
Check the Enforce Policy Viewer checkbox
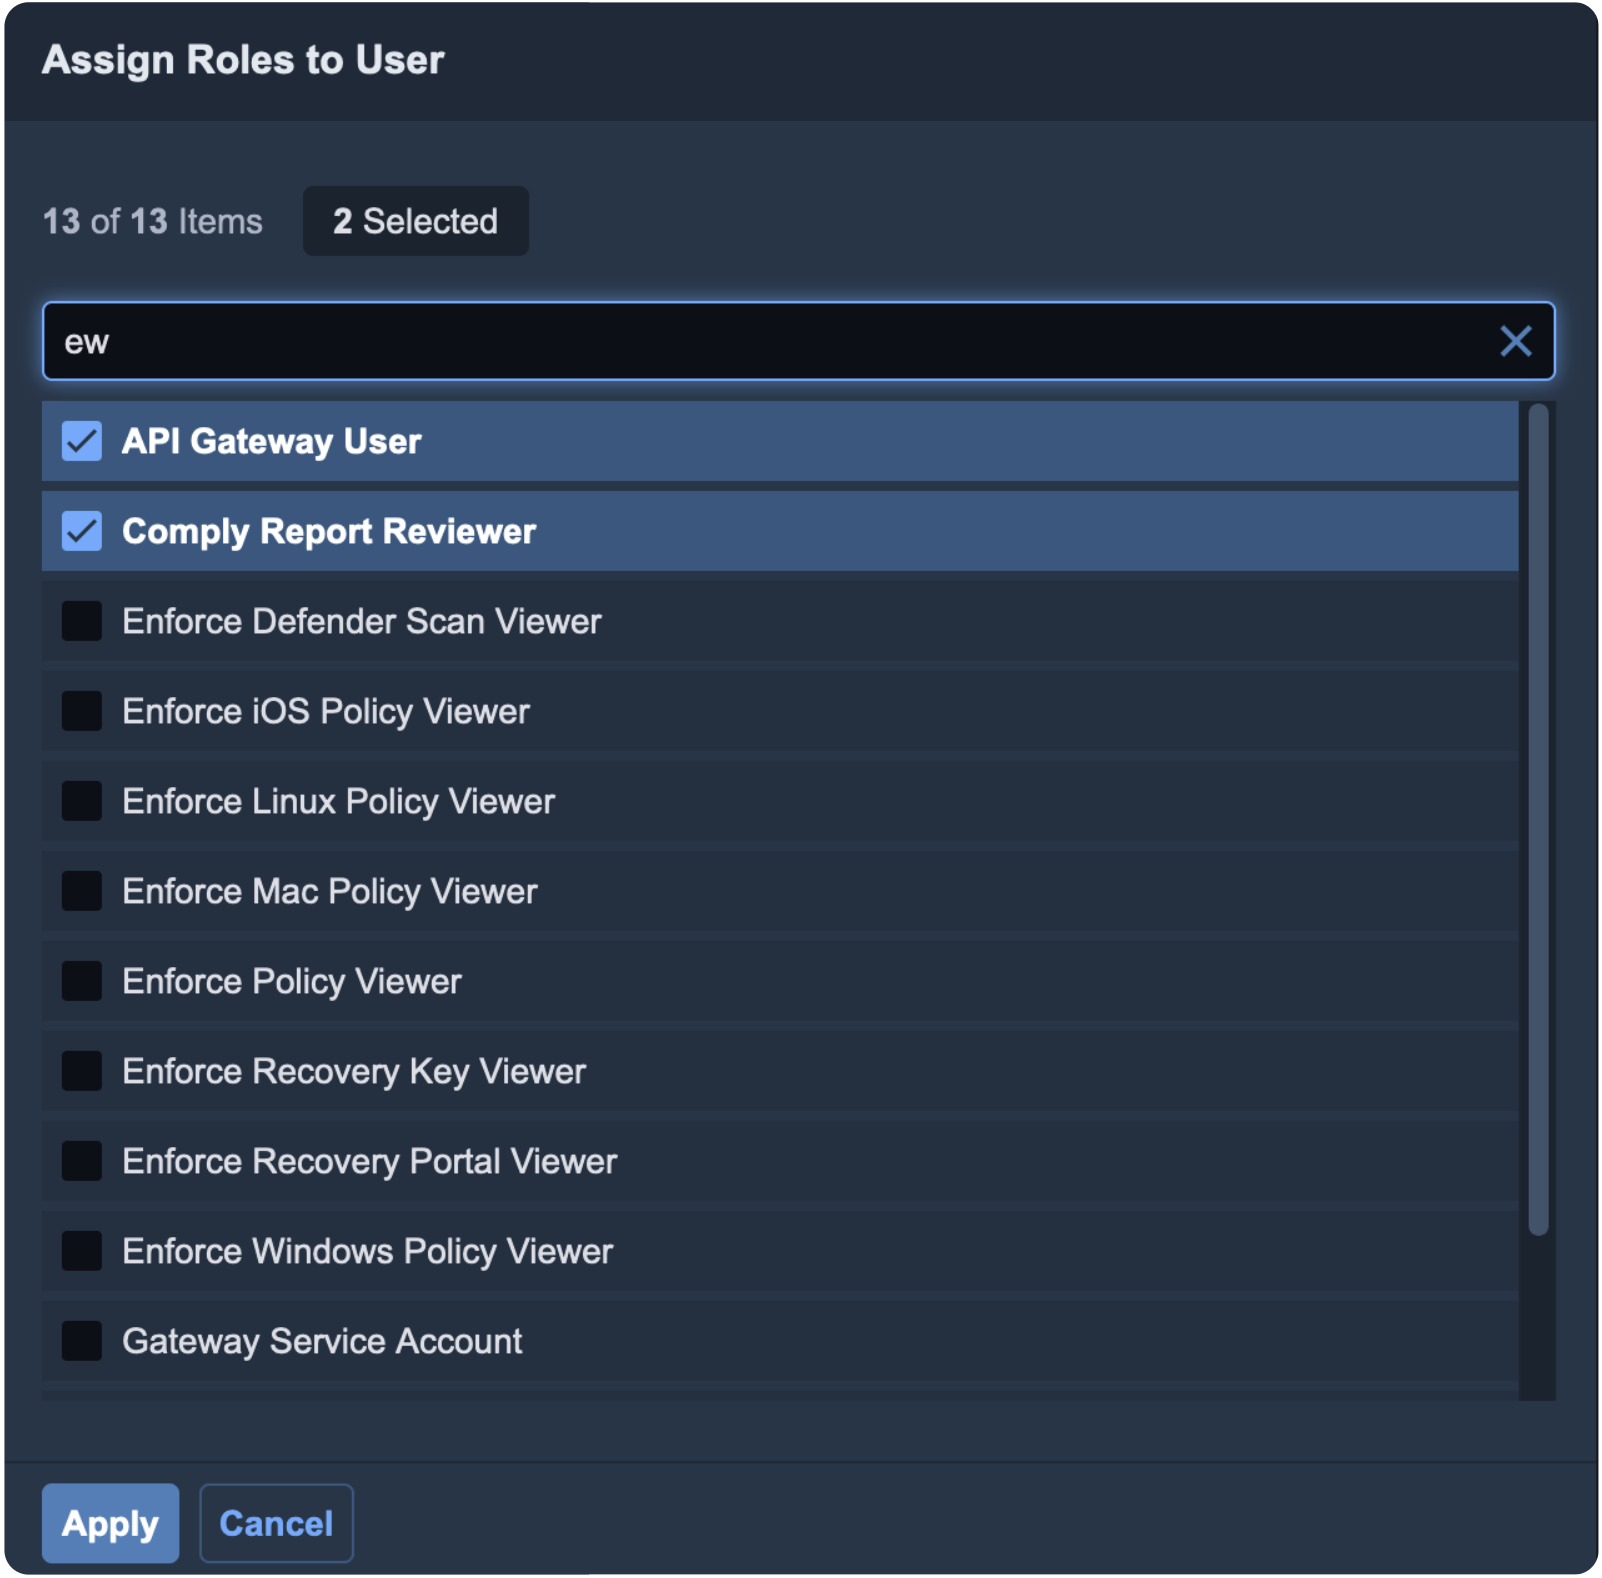(x=82, y=981)
